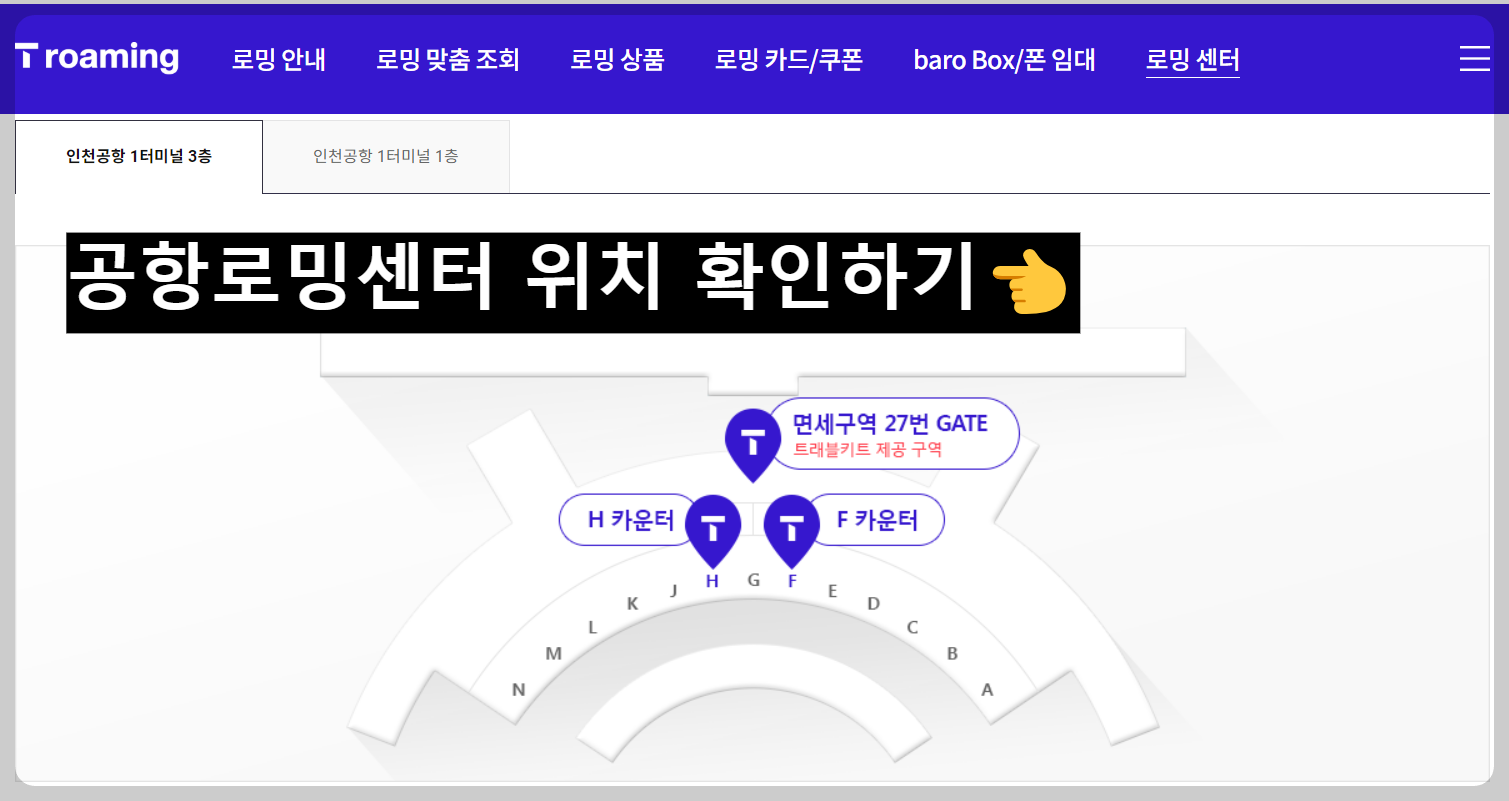Click counter letter M on map
The height and width of the screenshot is (801, 1509).
pos(553,654)
